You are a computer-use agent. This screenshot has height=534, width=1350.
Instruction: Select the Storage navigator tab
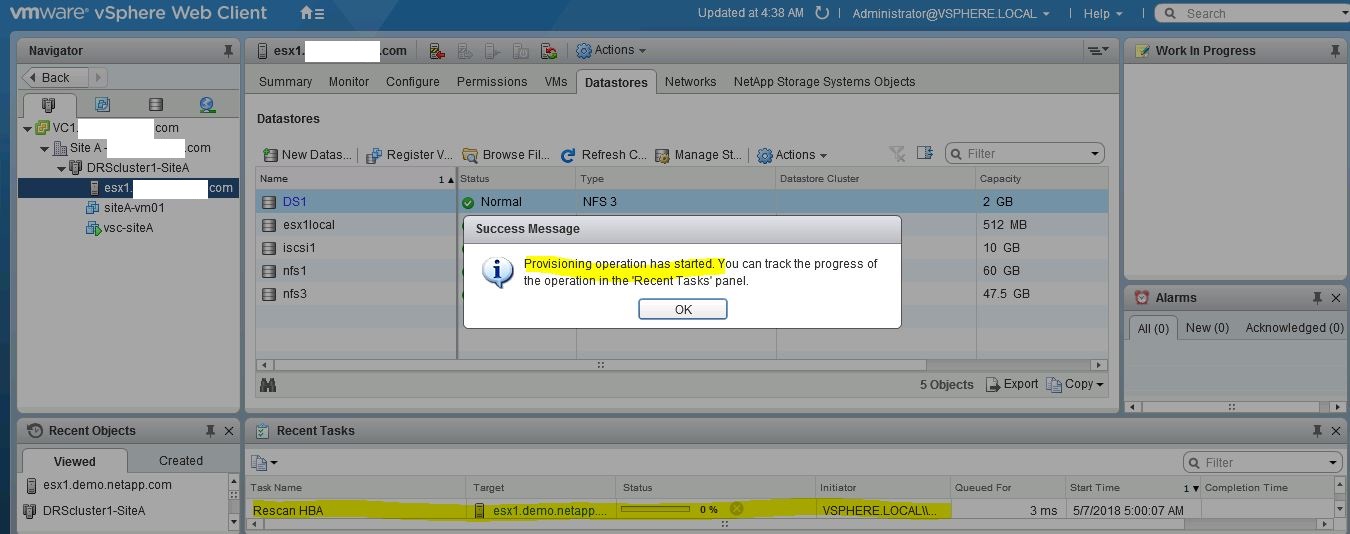click(155, 104)
